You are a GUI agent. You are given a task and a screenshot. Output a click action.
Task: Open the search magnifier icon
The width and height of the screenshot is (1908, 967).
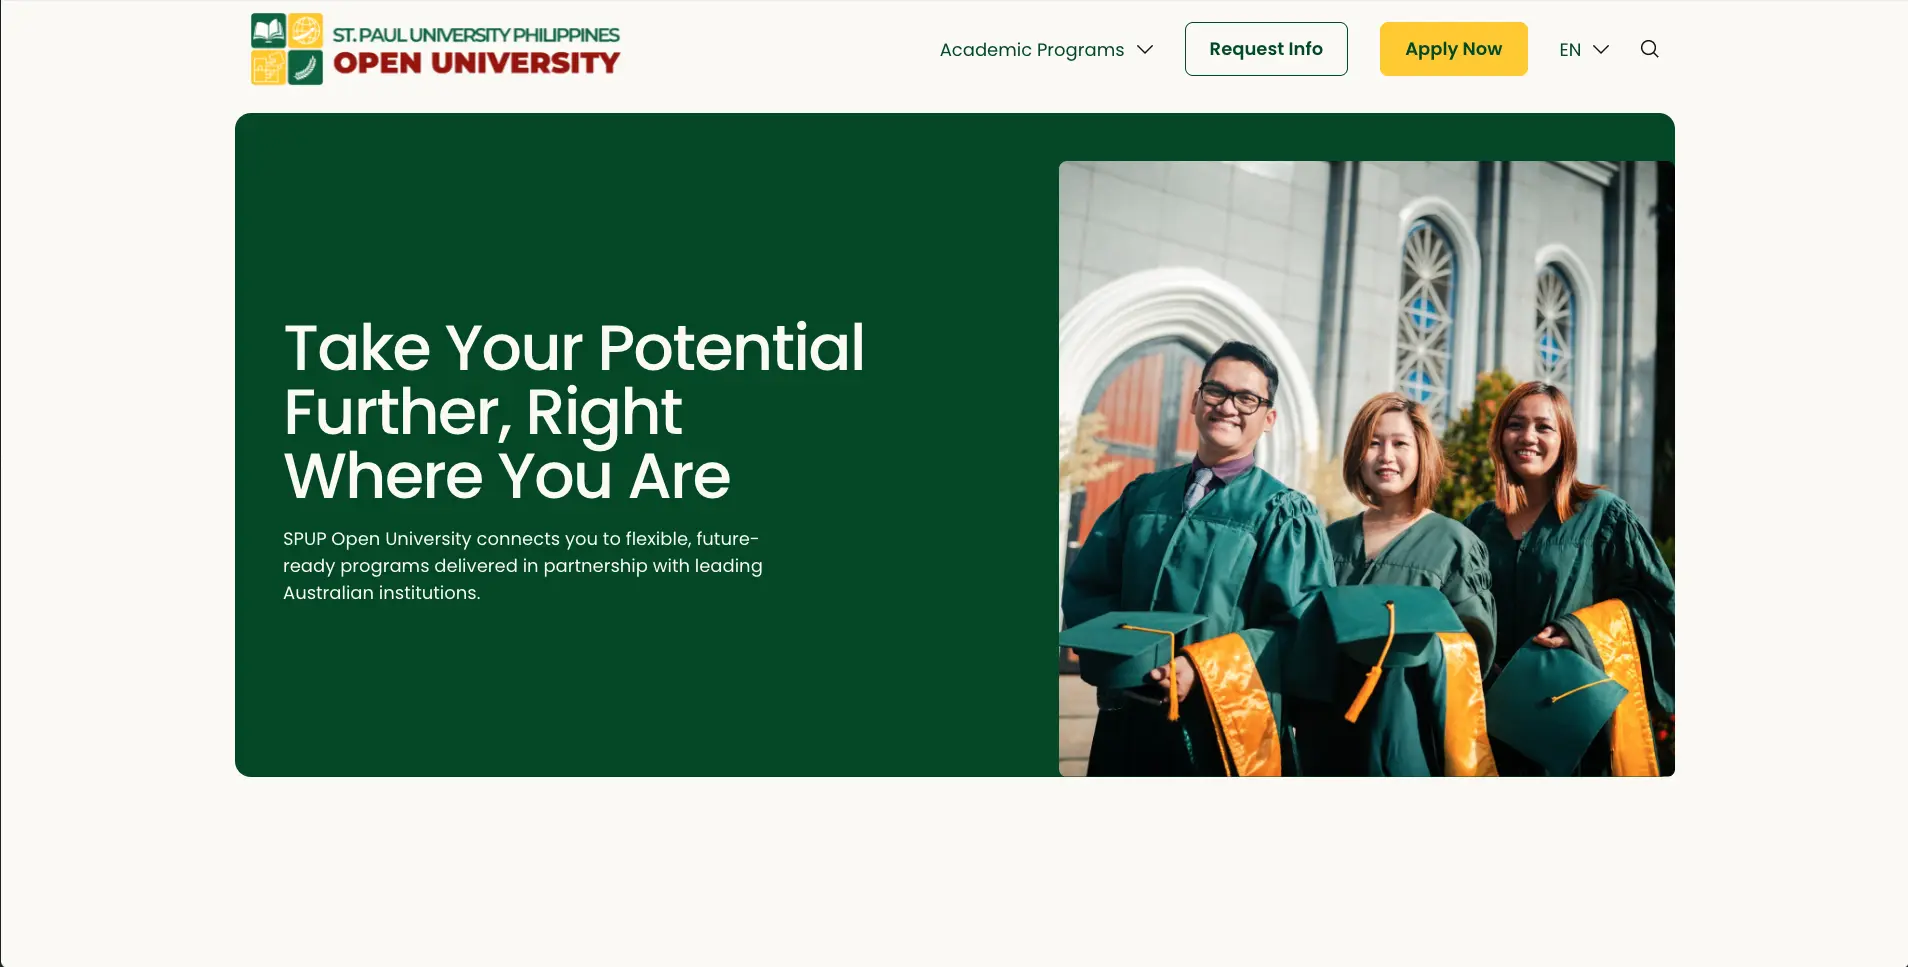click(1649, 49)
